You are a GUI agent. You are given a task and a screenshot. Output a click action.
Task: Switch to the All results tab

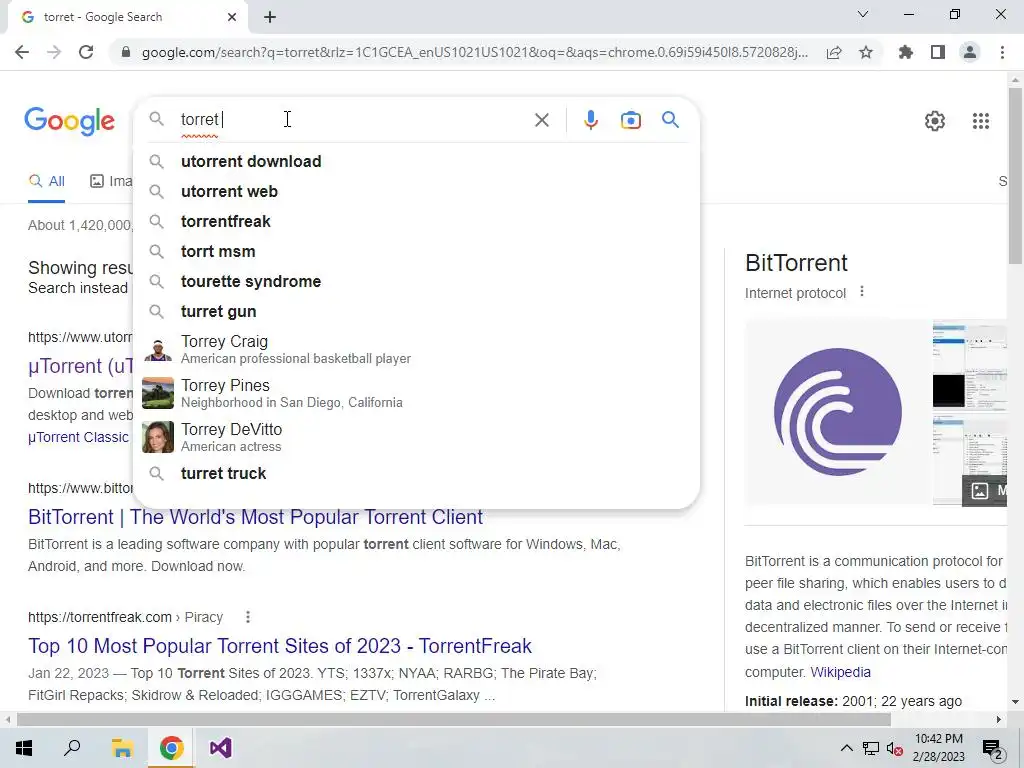pyautogui.click(x=46, y=182)
